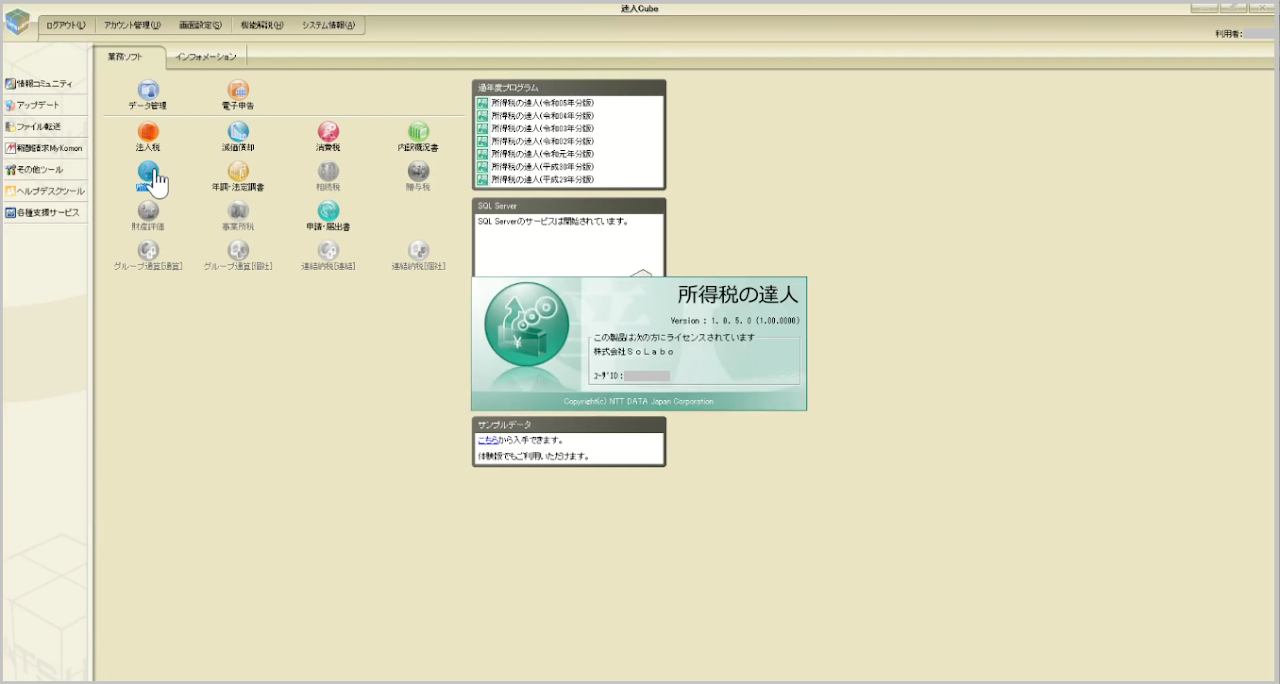Click the 達人Cube logo icon
Screen dimensions: 1280x684
coord(18,22)
